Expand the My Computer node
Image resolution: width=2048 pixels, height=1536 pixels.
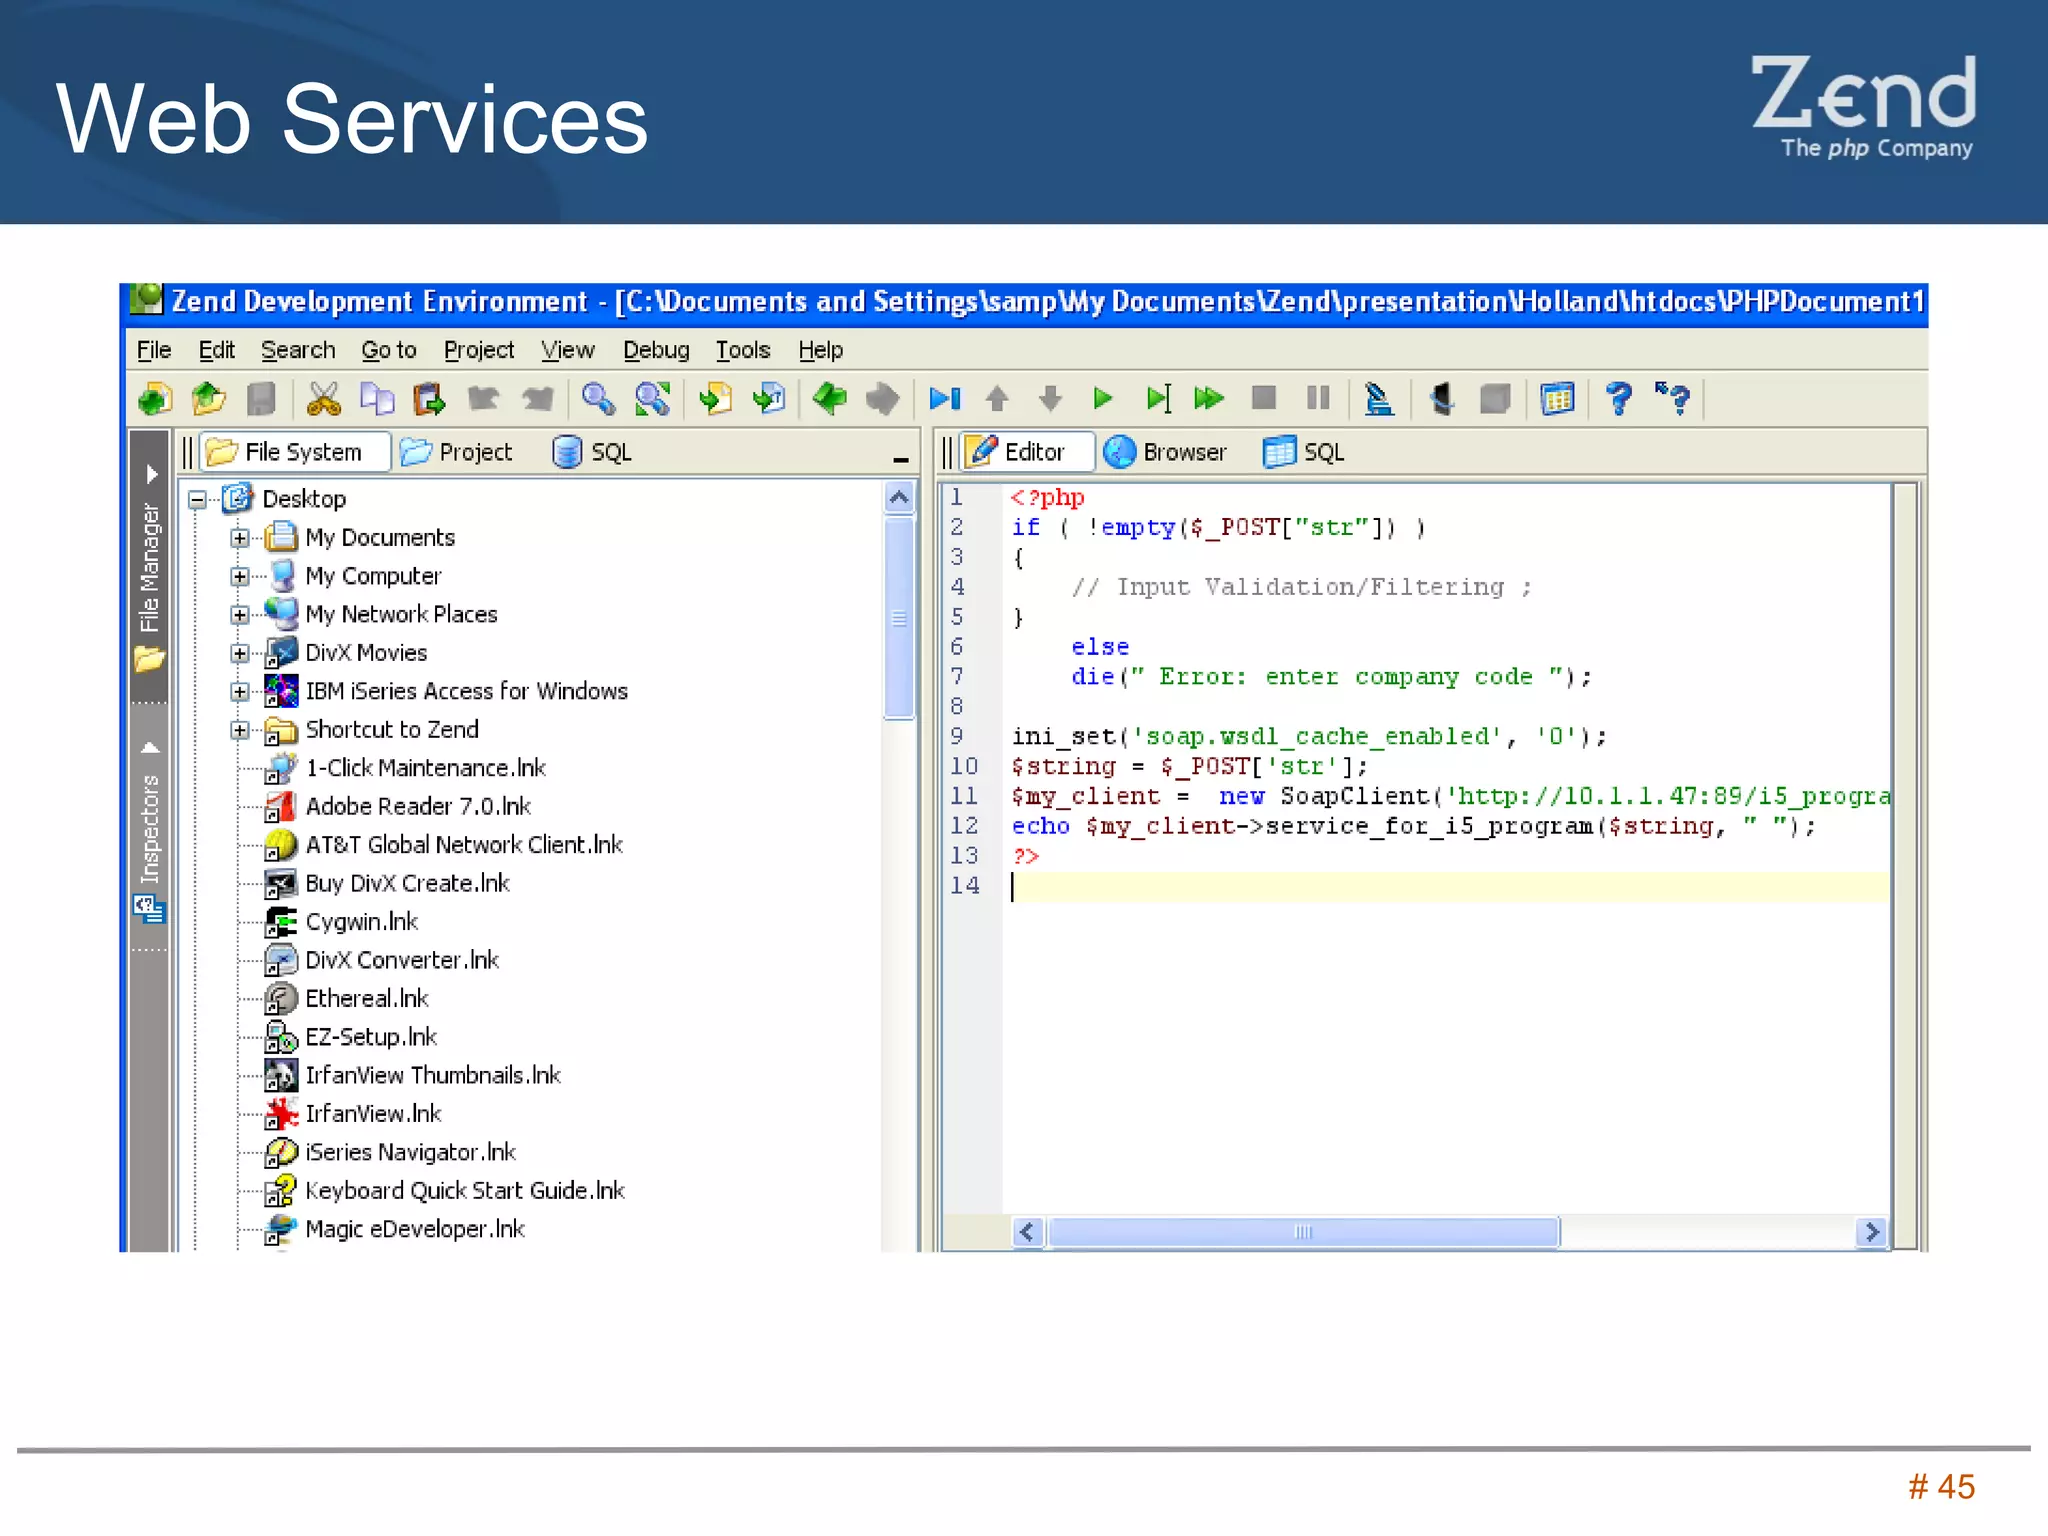click(x=239, y=576)
